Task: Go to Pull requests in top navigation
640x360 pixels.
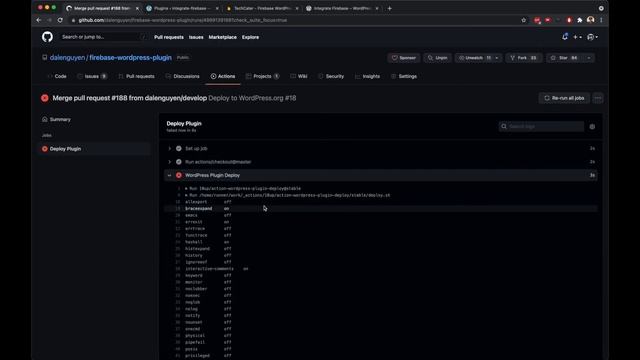Action: click(169, 37)
